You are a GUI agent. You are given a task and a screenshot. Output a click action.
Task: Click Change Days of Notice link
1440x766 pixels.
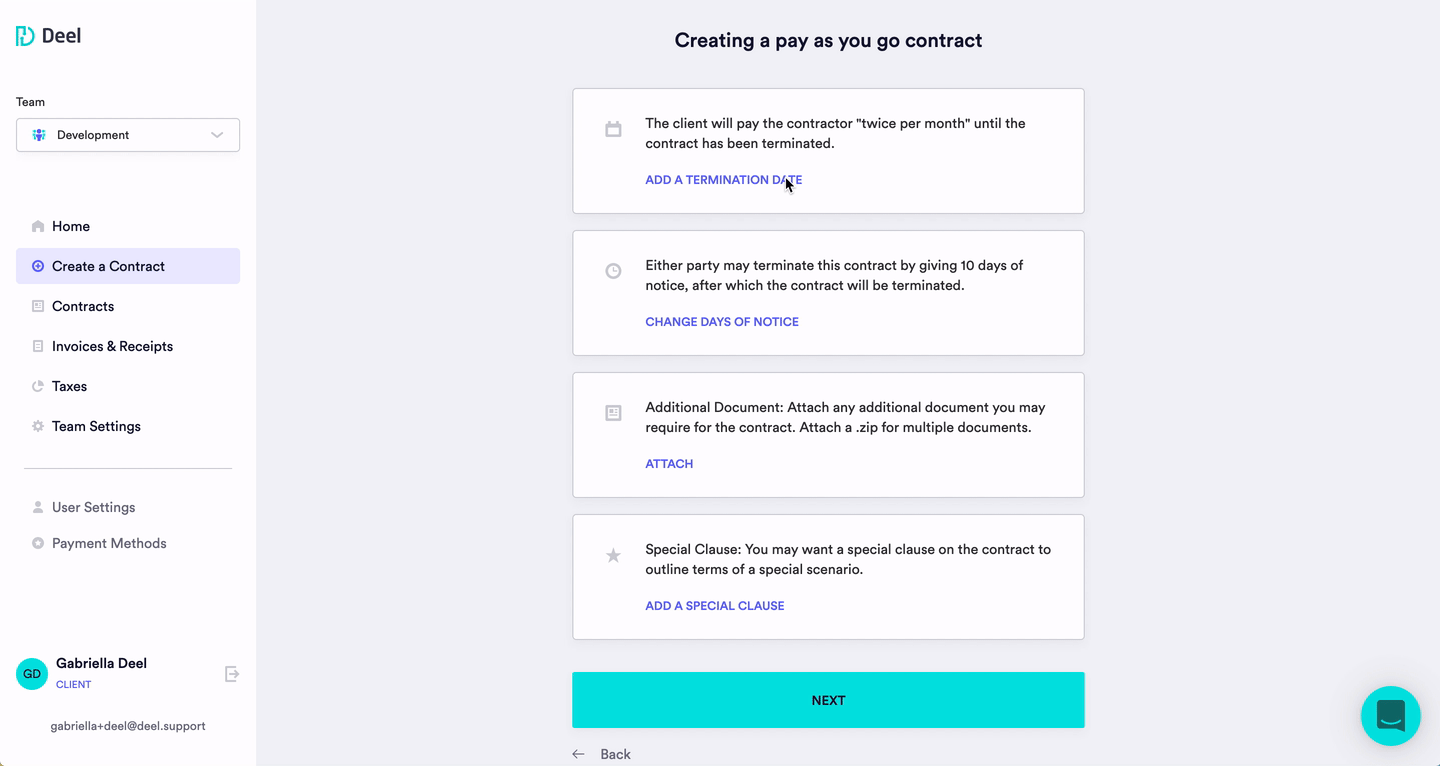click(722, 322)
